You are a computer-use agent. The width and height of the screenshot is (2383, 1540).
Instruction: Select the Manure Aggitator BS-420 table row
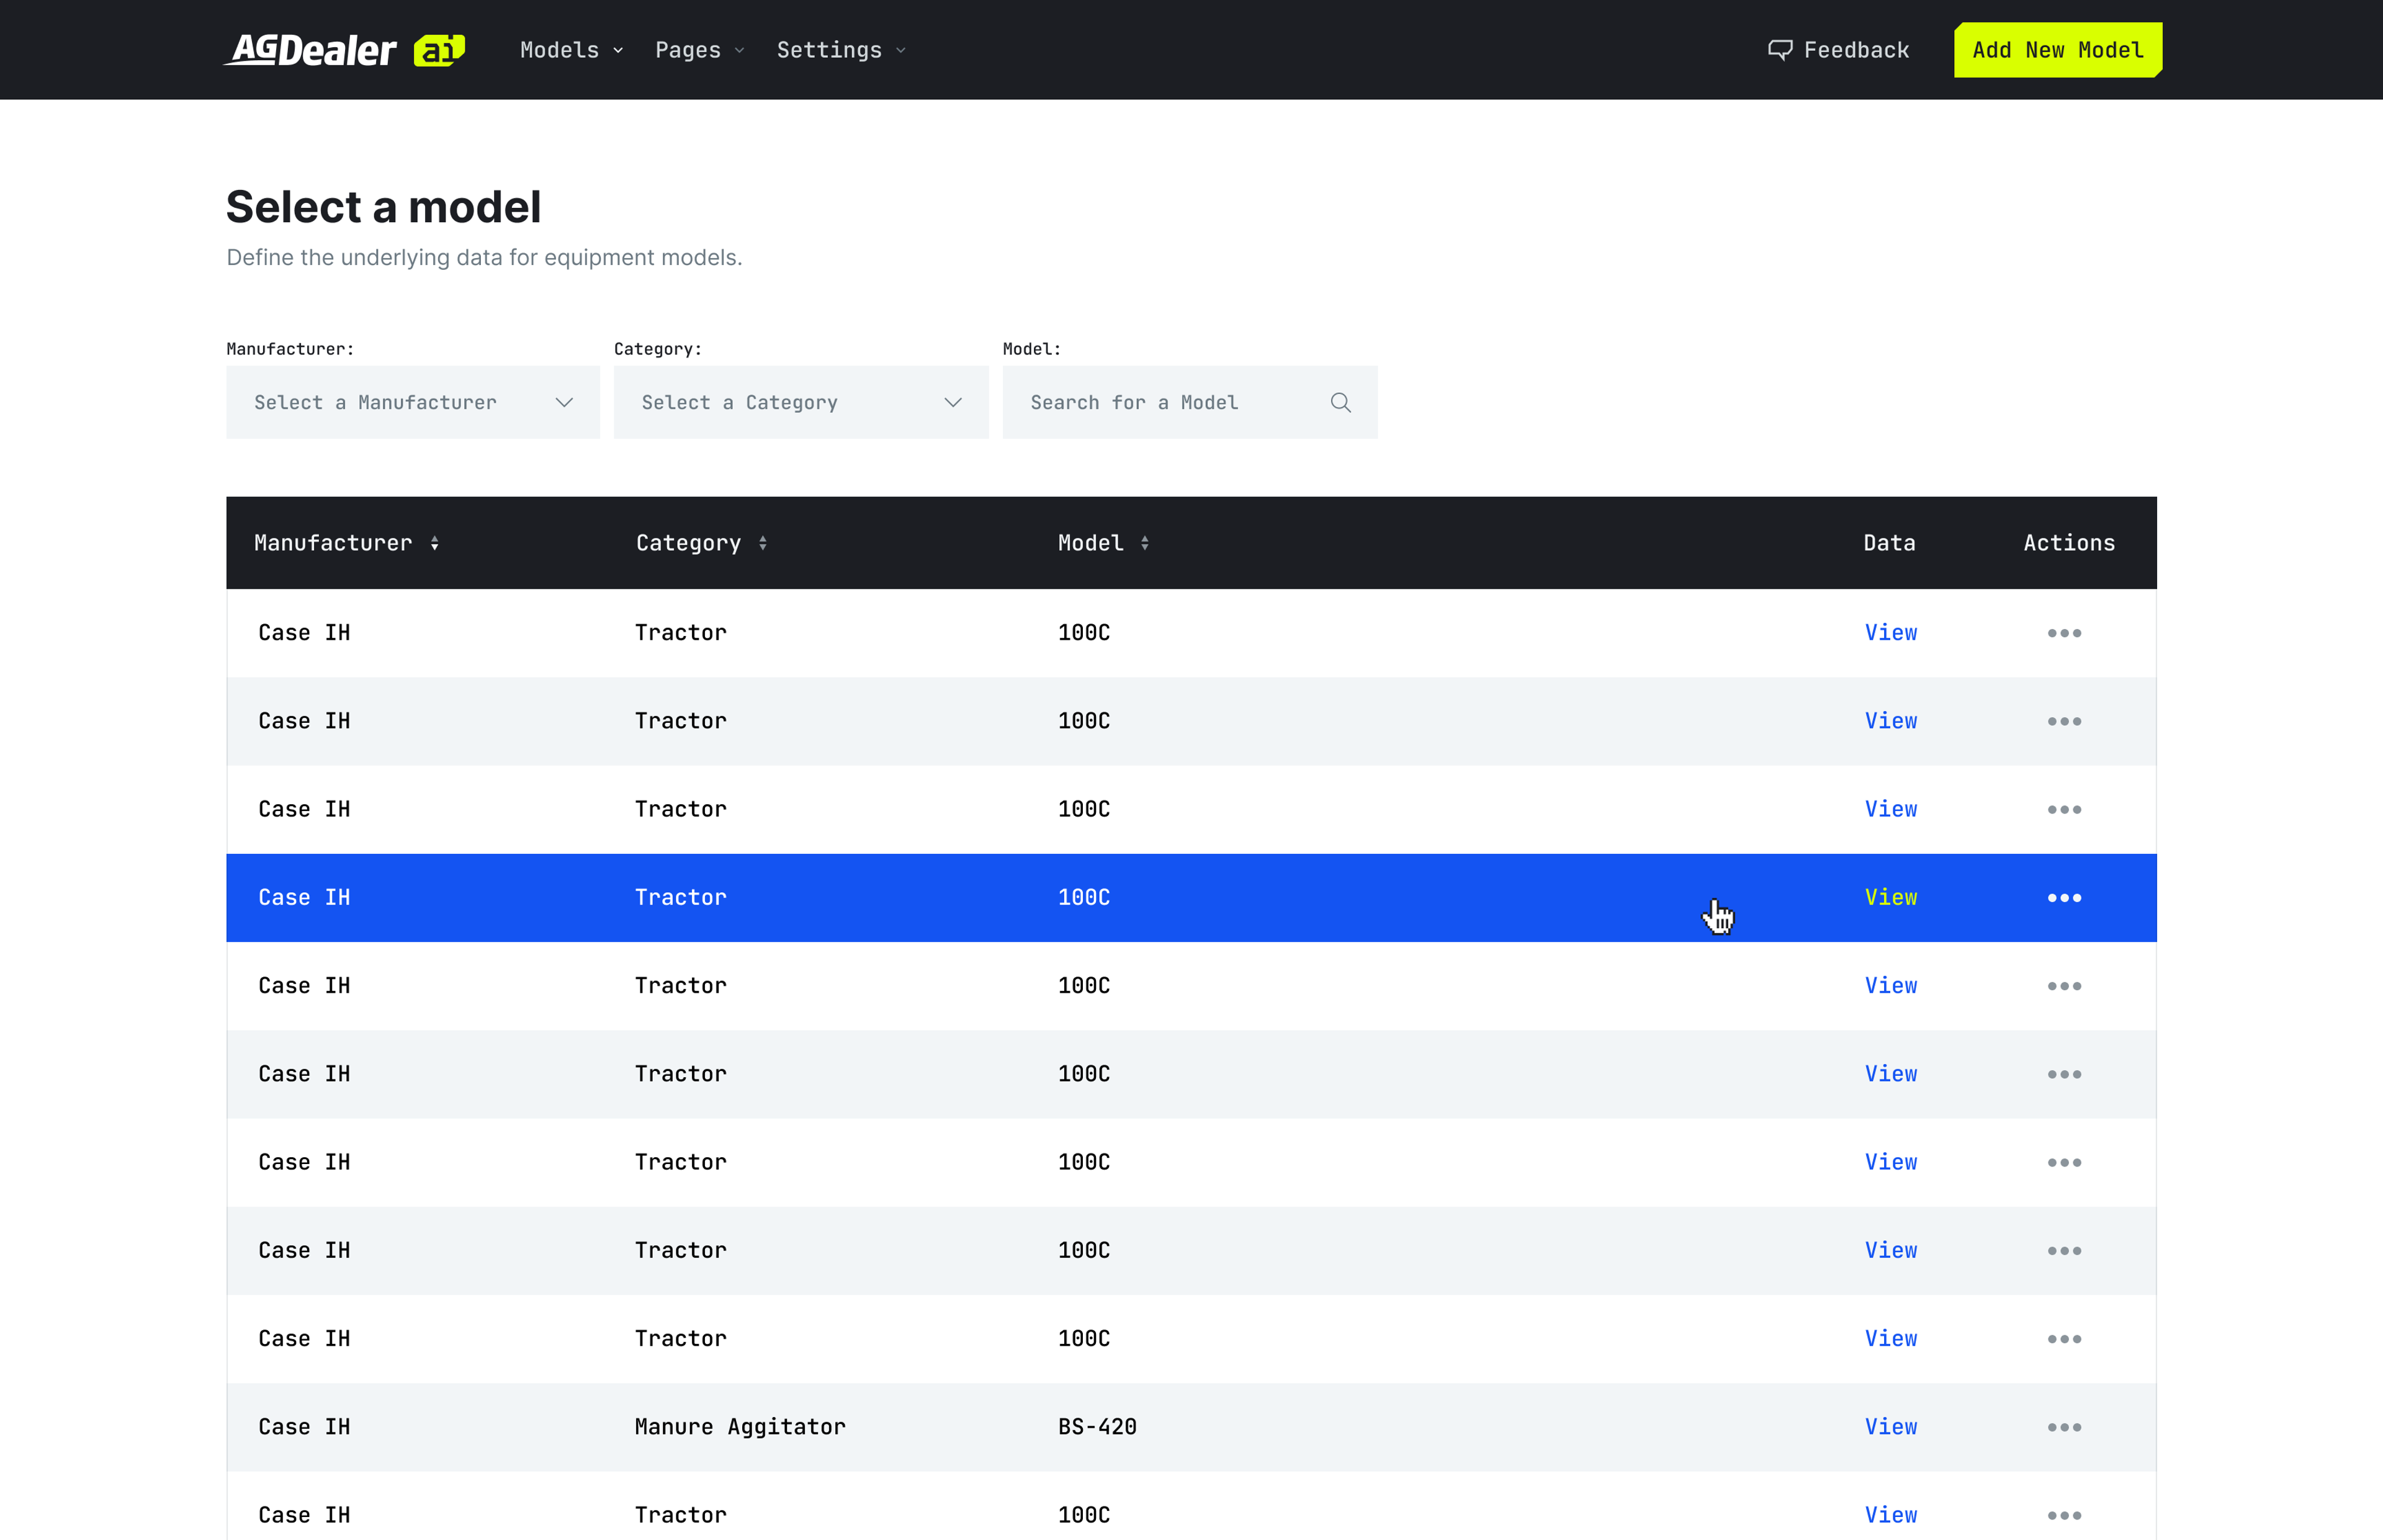pyautogui.click(x=1000, y=1427)
